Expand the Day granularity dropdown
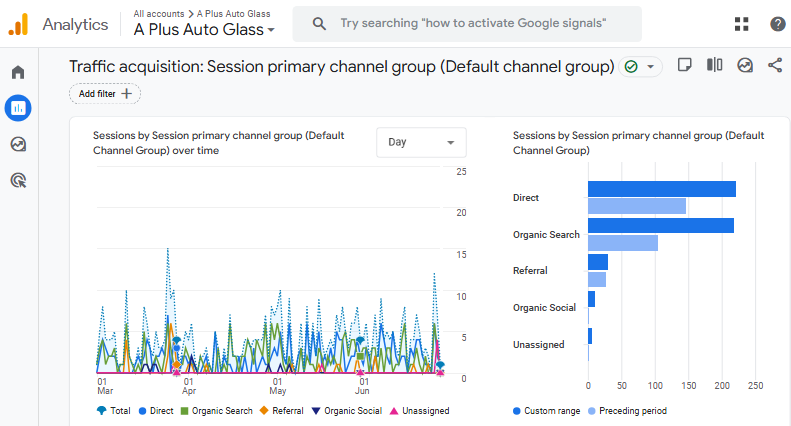The height and width of the screenshot is (426, 791). 421,142
